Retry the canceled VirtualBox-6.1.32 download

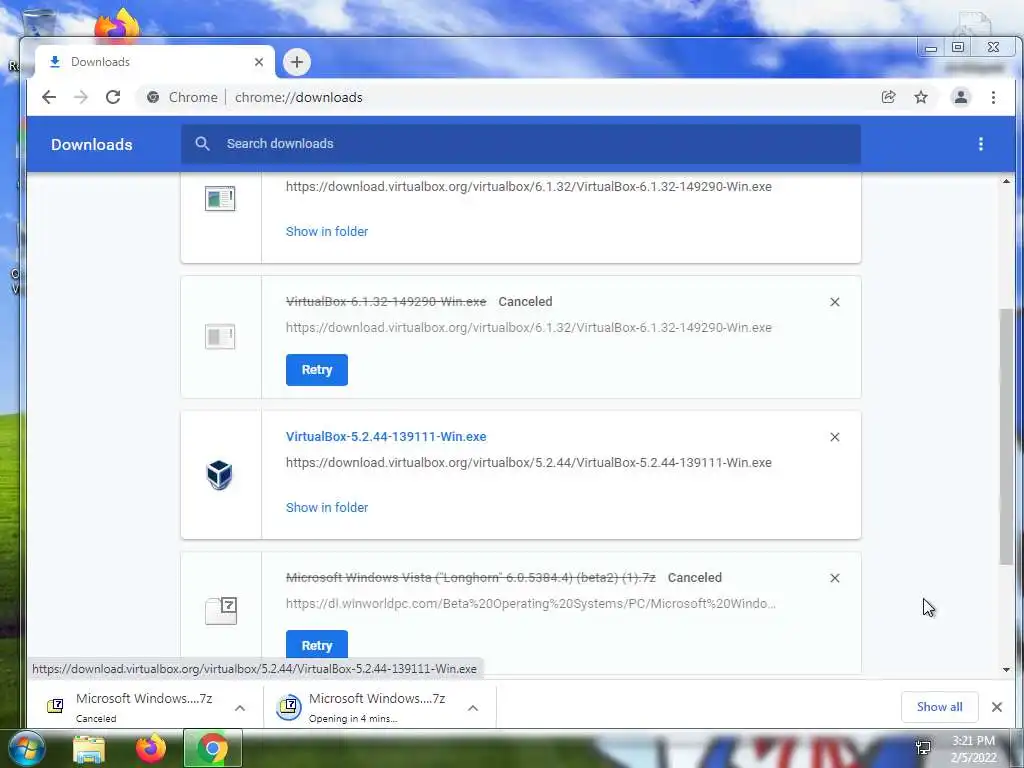click(x=317, y=370)
